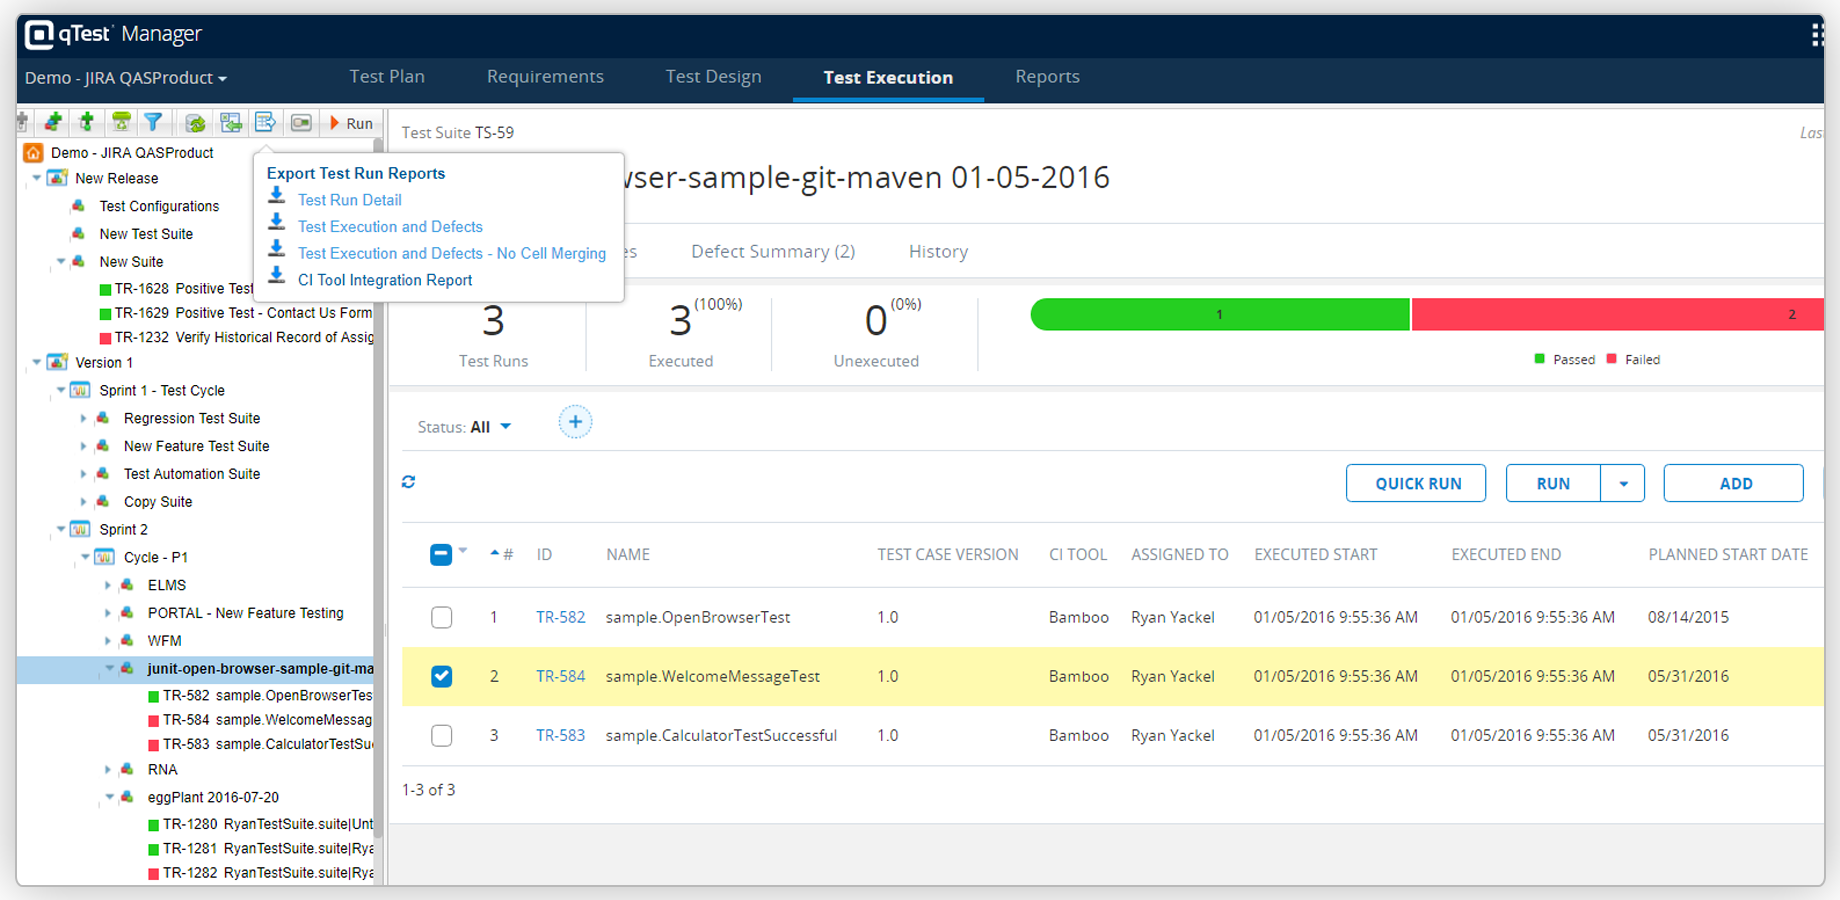This screenshot has height=900, width=1840.
Task: Collapse the Version 1 tree node
Action: (38, 362)
